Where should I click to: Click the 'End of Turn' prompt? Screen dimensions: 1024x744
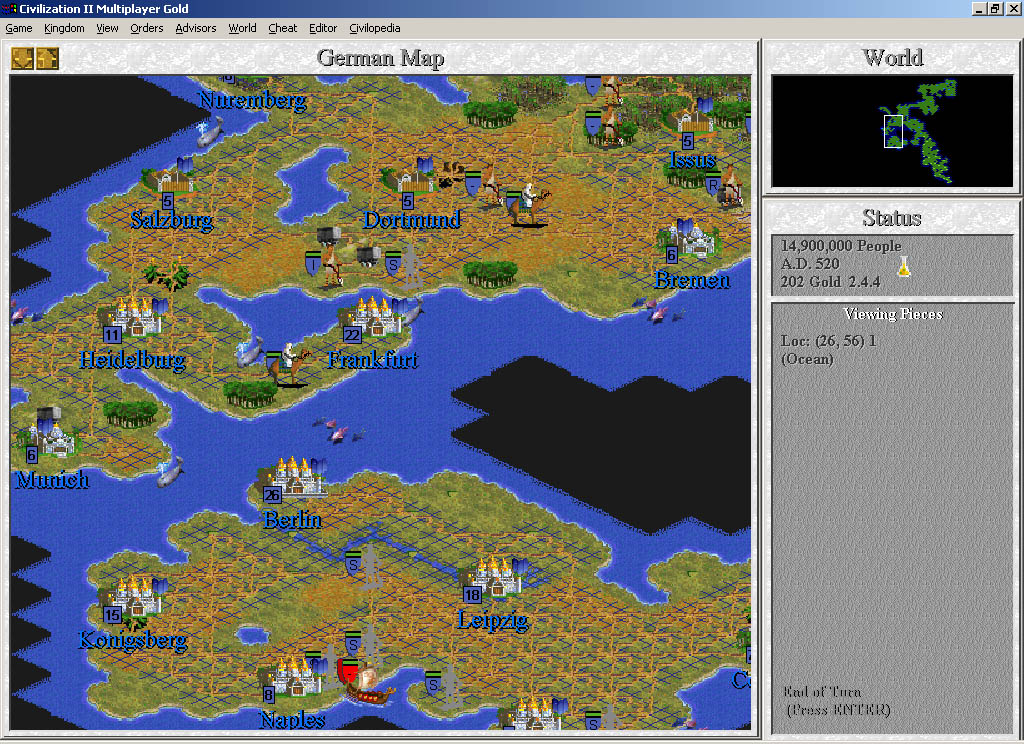[x=822, y=692]
